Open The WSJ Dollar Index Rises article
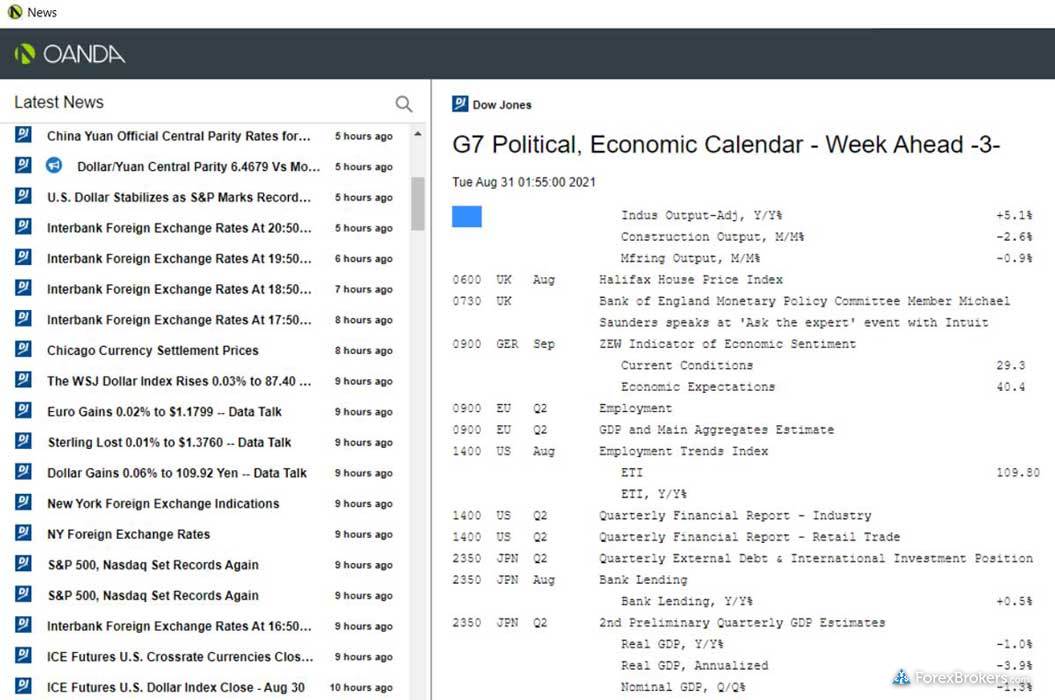1055x700 pixels. pos(179,381)
